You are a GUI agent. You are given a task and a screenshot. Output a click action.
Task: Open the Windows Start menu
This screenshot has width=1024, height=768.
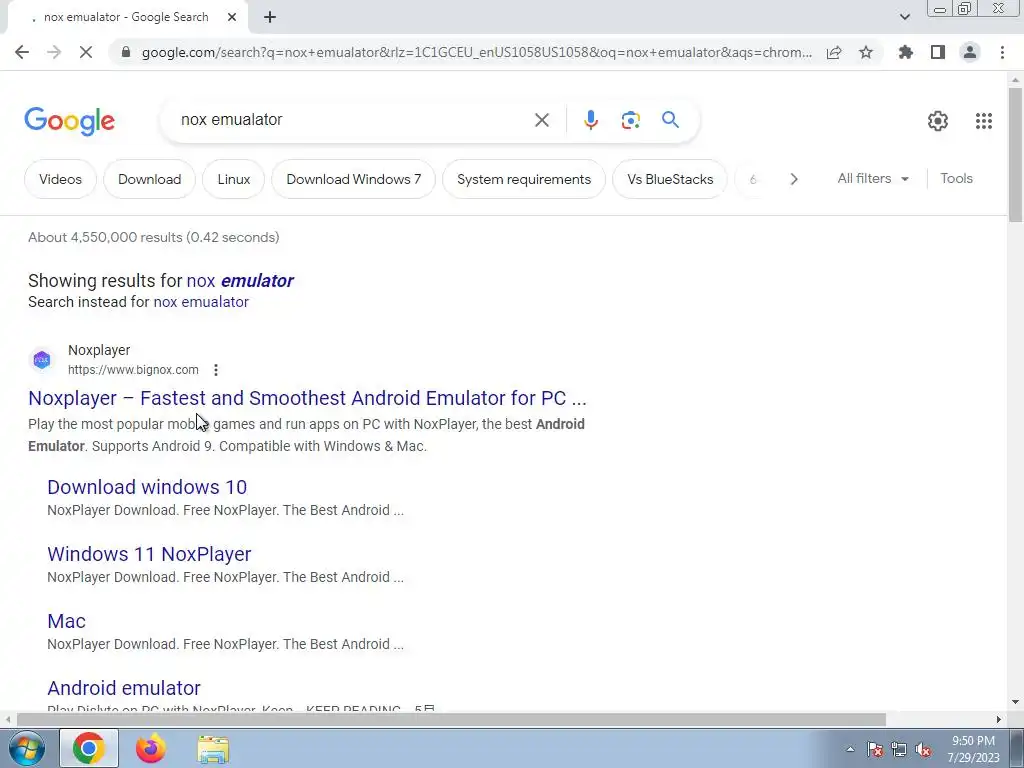(x=27, y=748)
